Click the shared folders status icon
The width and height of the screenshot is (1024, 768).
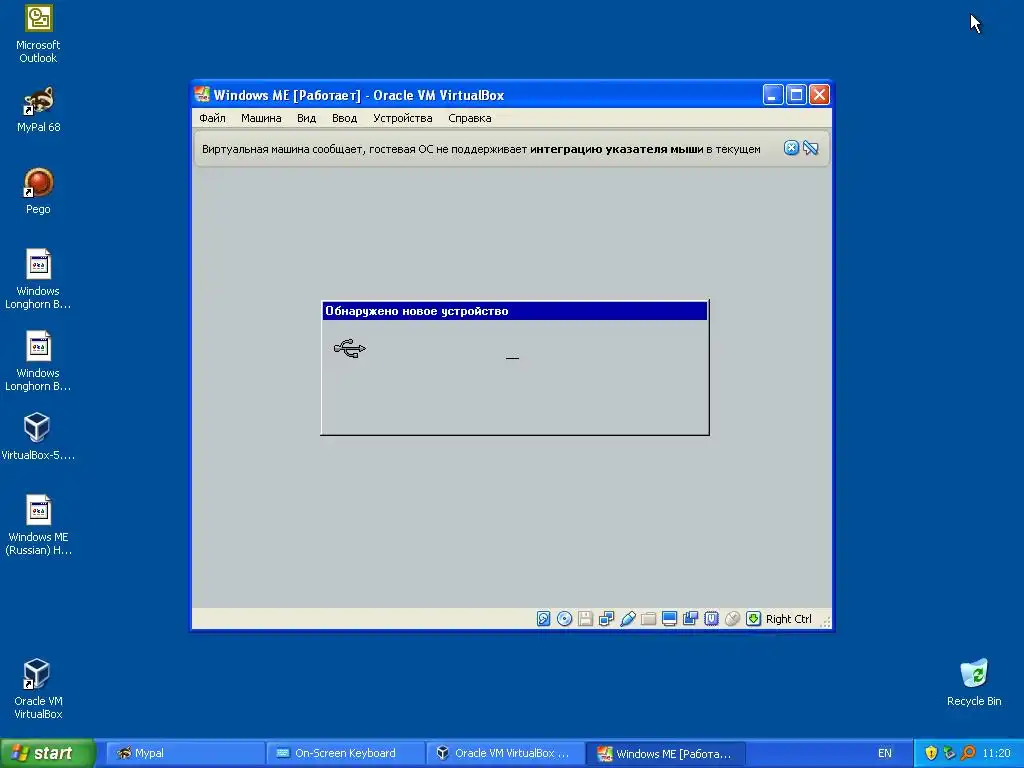648,618
